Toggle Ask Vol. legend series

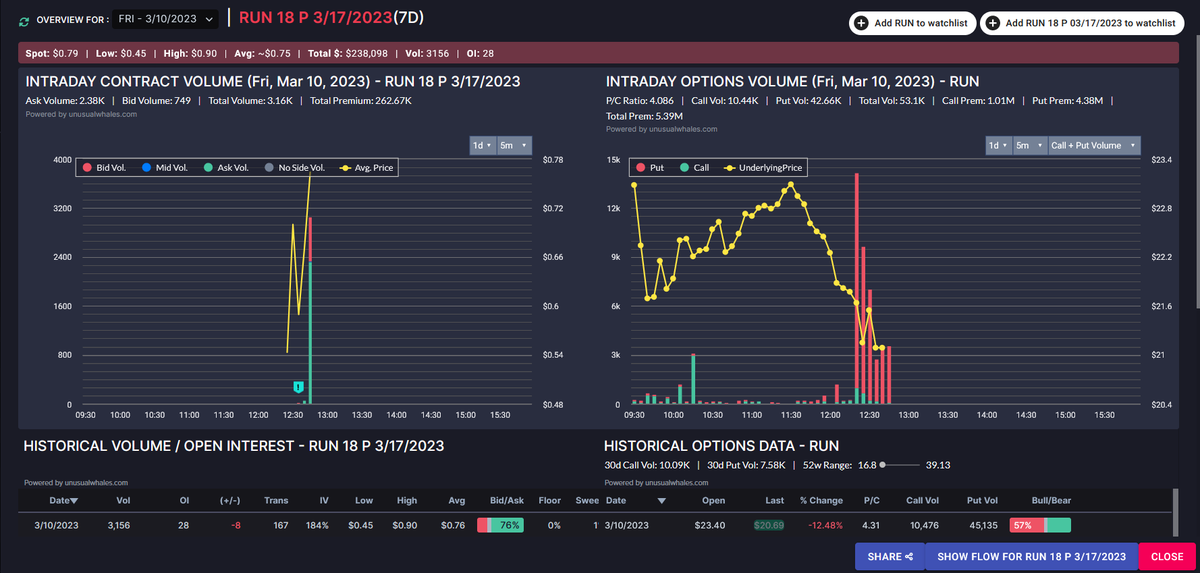tap(226, 169)
